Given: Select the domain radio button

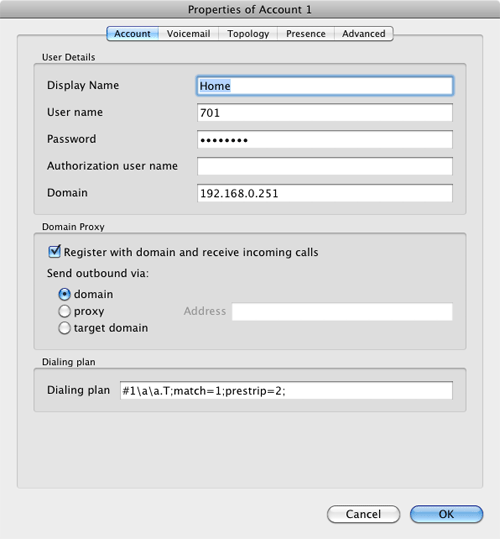Looking at the screenshot, I should coord(64,294).
